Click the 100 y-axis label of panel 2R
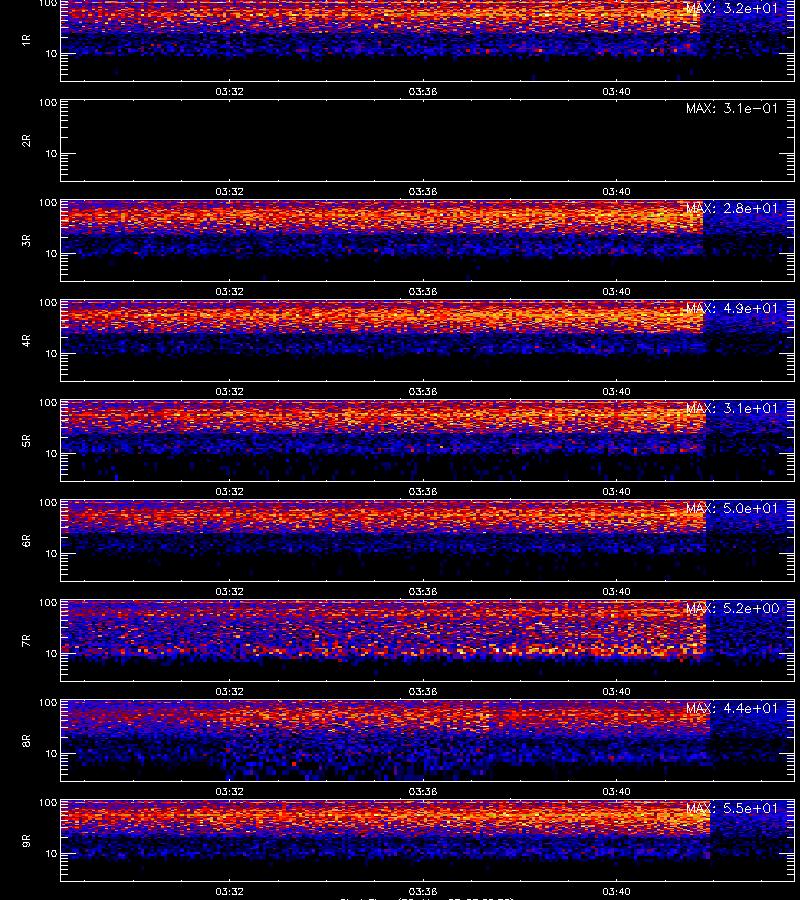Viewport: 800px width, 900px height. tap(48, 103)
